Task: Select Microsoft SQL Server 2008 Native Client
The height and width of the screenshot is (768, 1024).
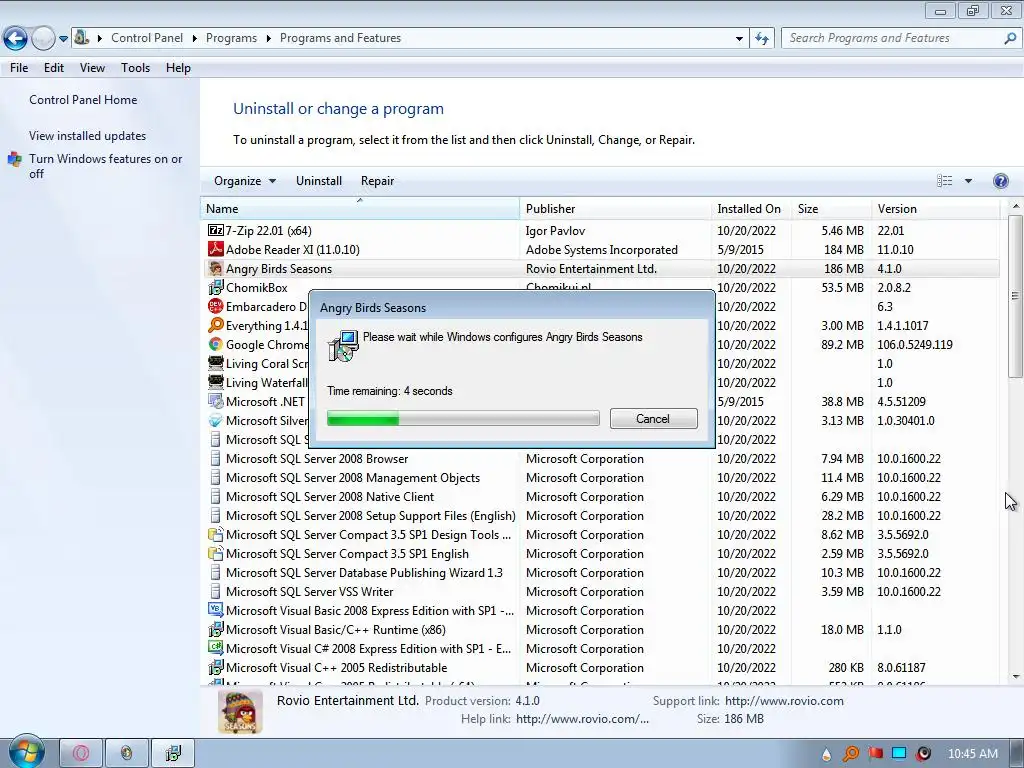Action: [x=600, y=496]
